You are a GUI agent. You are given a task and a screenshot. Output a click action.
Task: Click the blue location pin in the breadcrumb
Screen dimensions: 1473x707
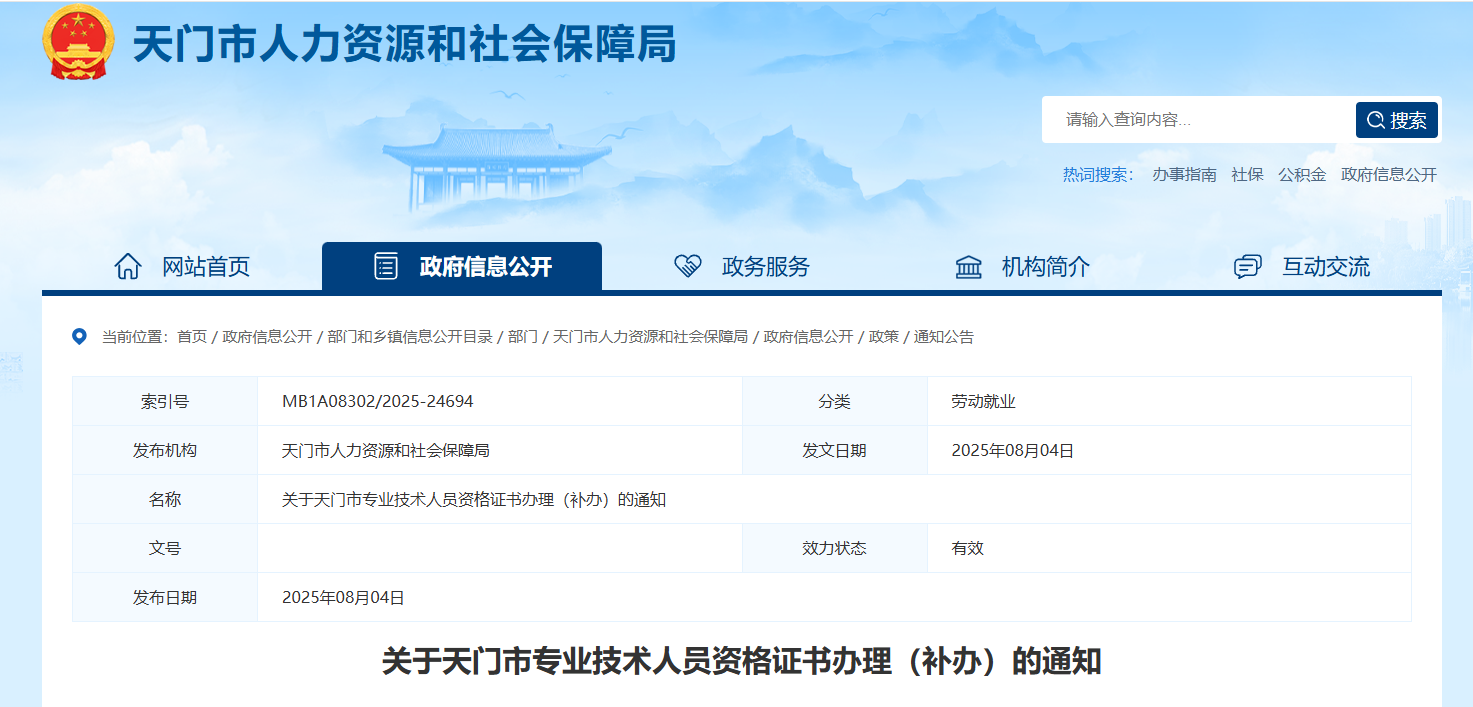click(80, 337)
